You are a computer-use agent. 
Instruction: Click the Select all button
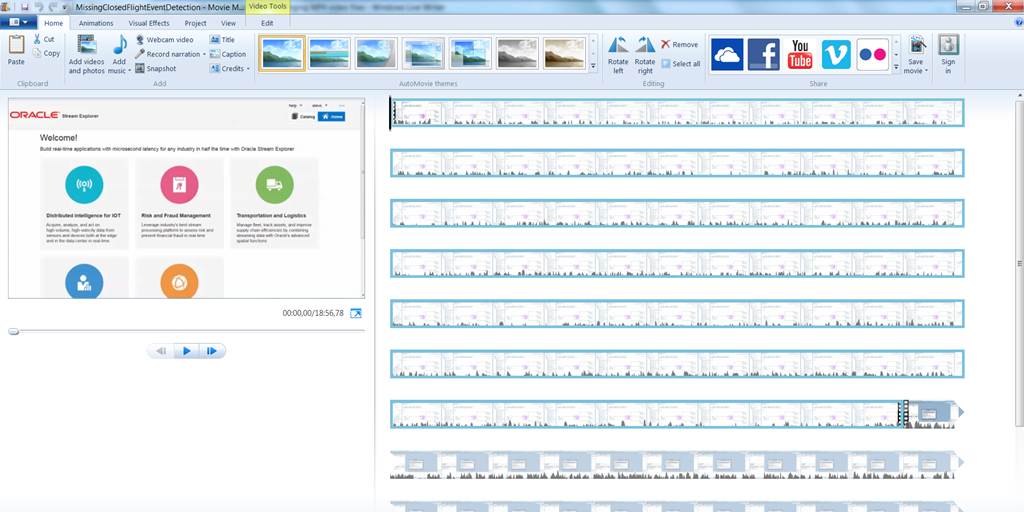(680, 64)
